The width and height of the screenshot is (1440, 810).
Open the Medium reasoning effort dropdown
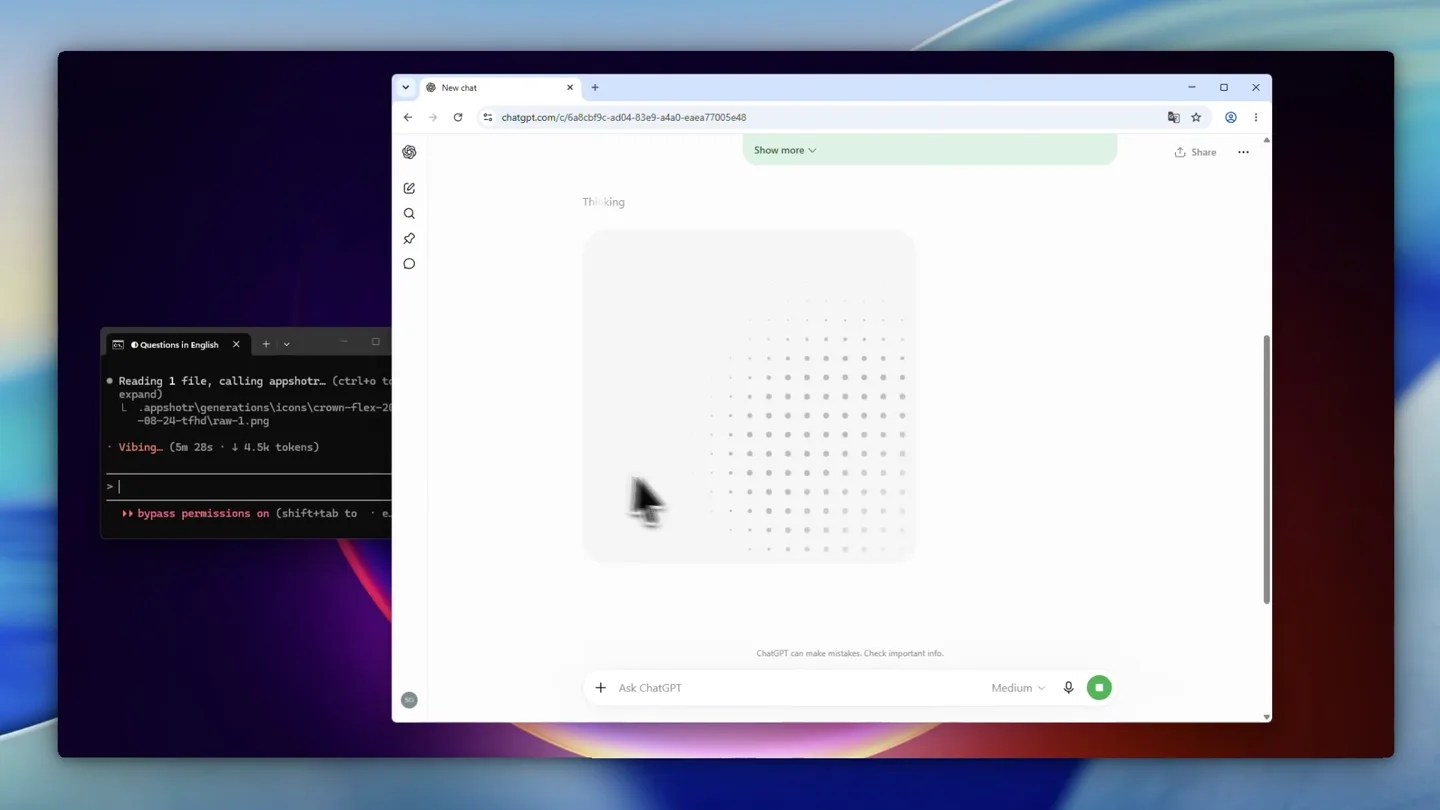[1018, 688]
